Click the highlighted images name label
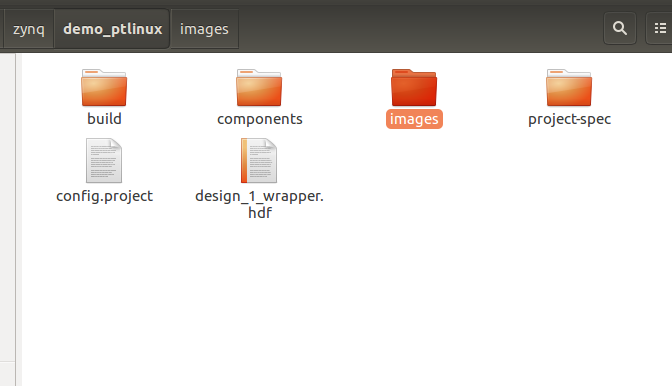 pyautogui.click(x=414, y=119)
